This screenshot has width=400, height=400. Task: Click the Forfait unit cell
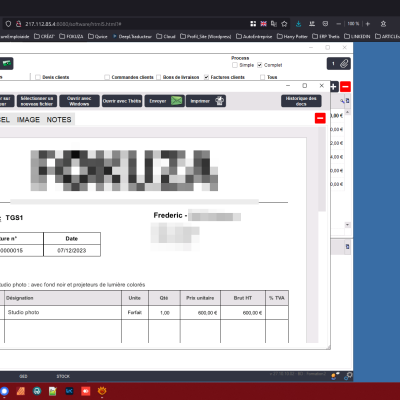click(x=135, y=312)
